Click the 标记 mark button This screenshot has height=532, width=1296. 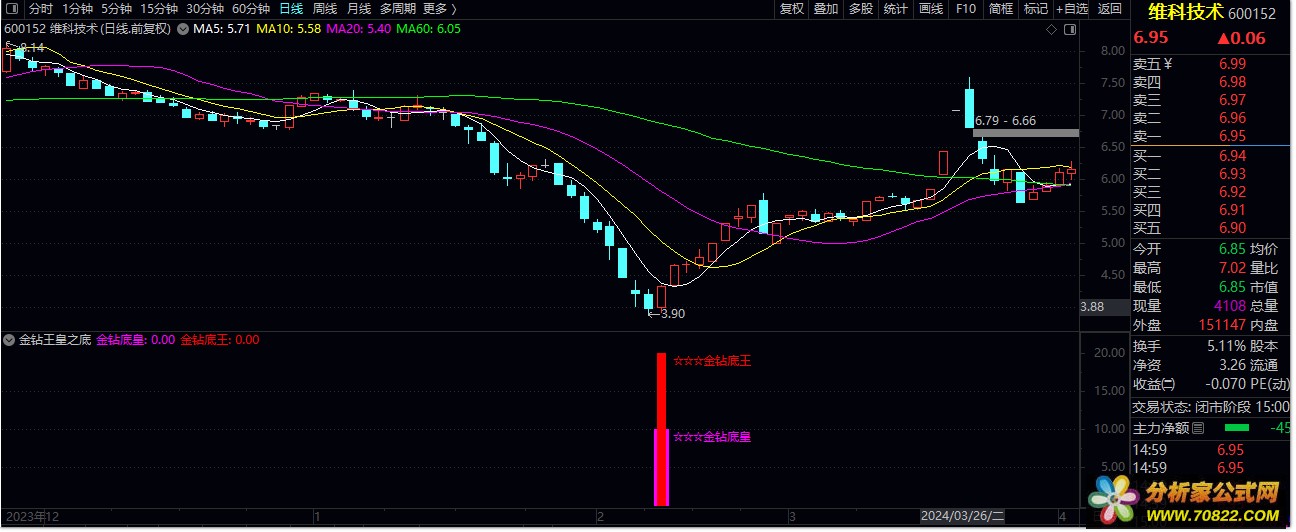[x=1036, y=9]
